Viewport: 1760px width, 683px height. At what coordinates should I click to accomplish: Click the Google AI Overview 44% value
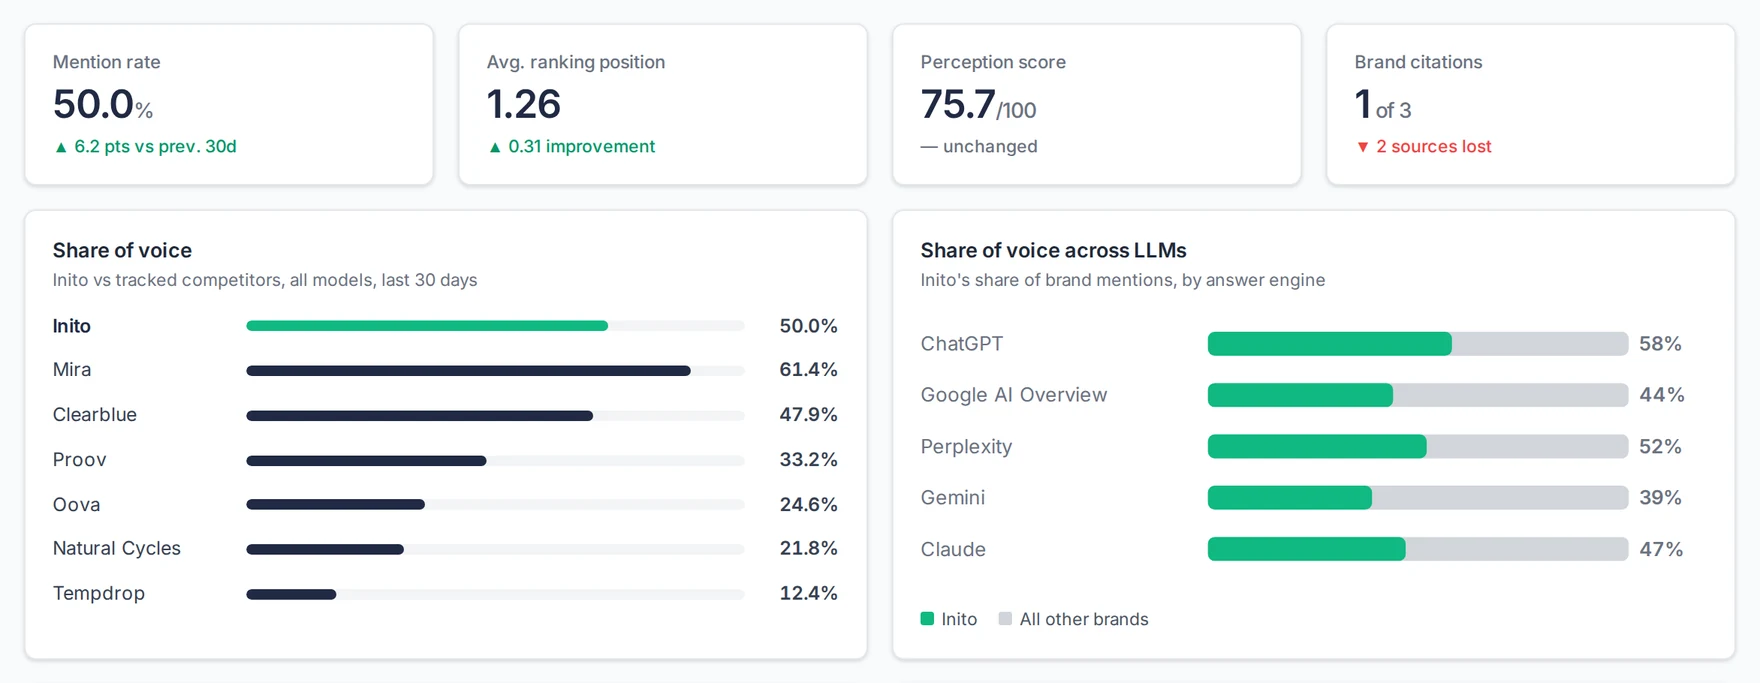(x=1662, y=395)
